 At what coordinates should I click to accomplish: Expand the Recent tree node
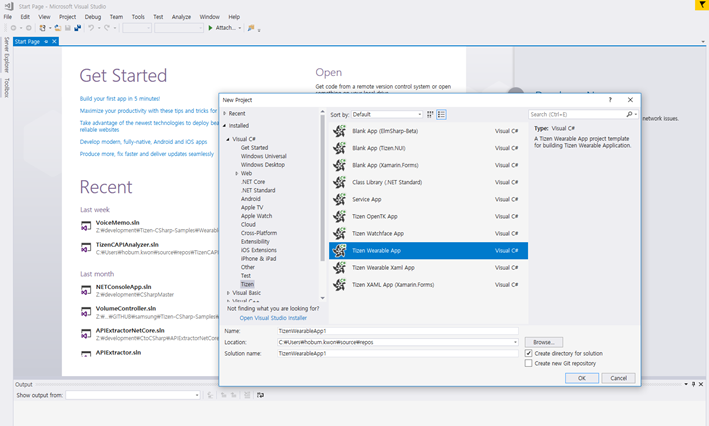pyautogui.click(x=226, y=114)
